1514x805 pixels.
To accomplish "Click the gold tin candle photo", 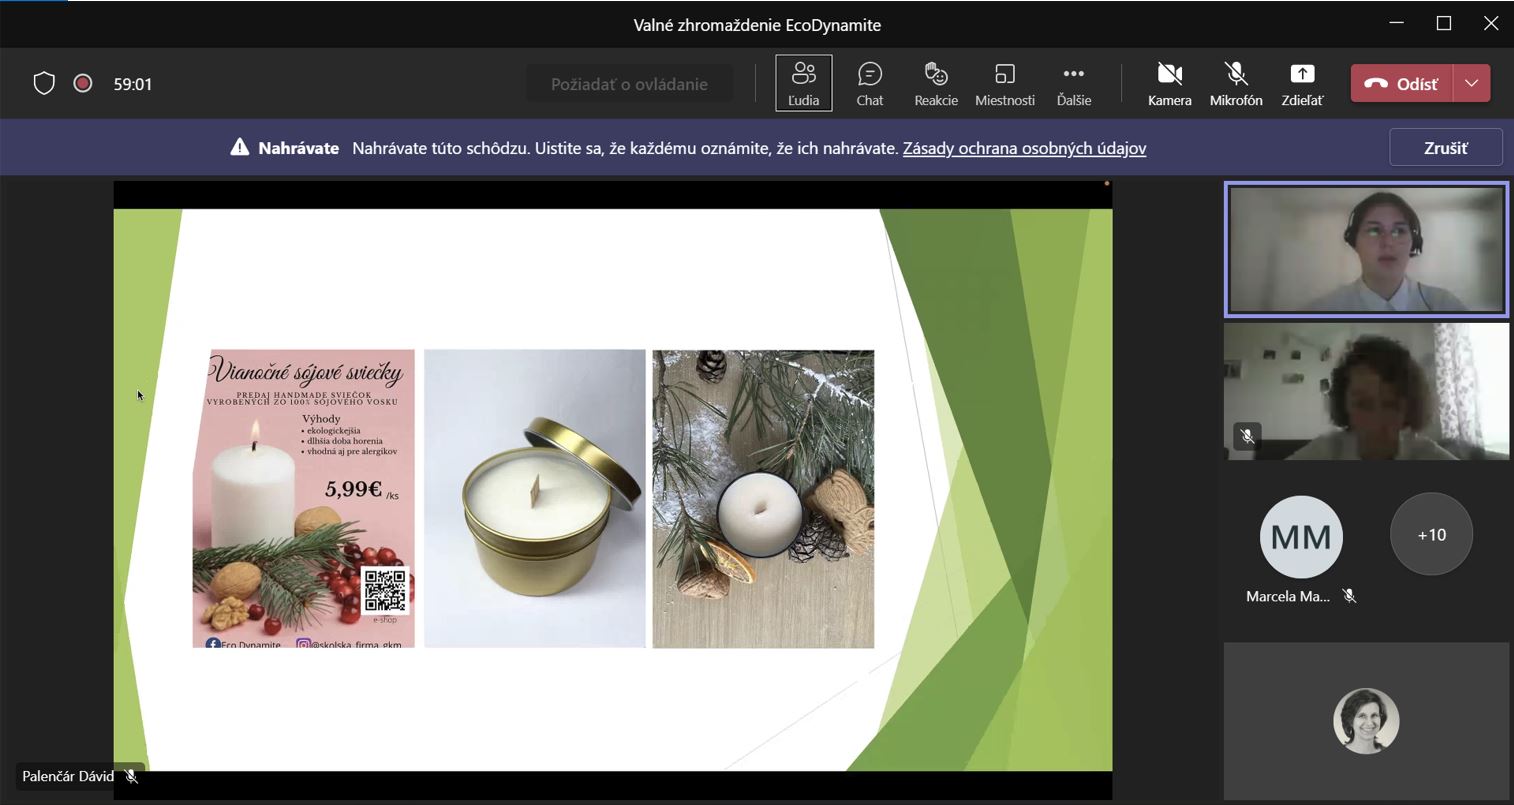I will coord(535,498).
